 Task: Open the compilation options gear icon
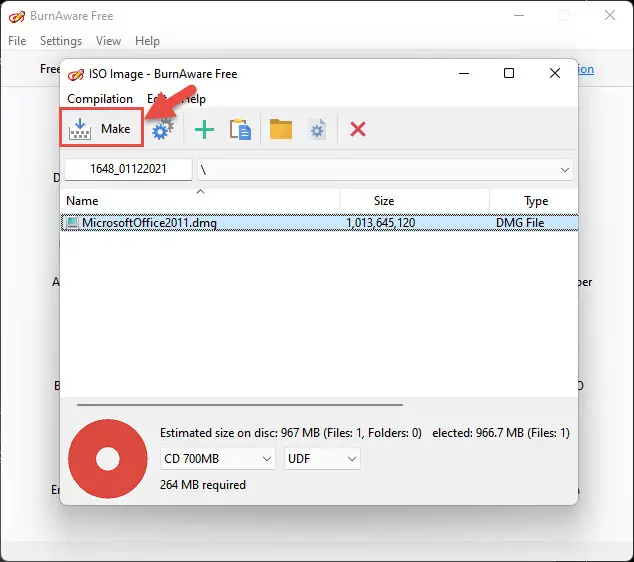163,129
